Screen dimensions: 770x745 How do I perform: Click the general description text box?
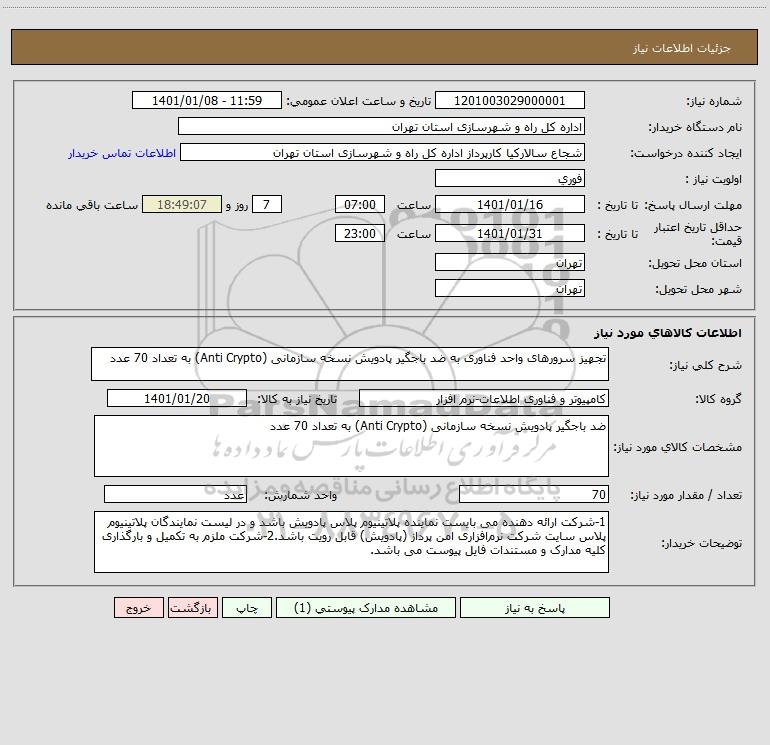[350, 364]
